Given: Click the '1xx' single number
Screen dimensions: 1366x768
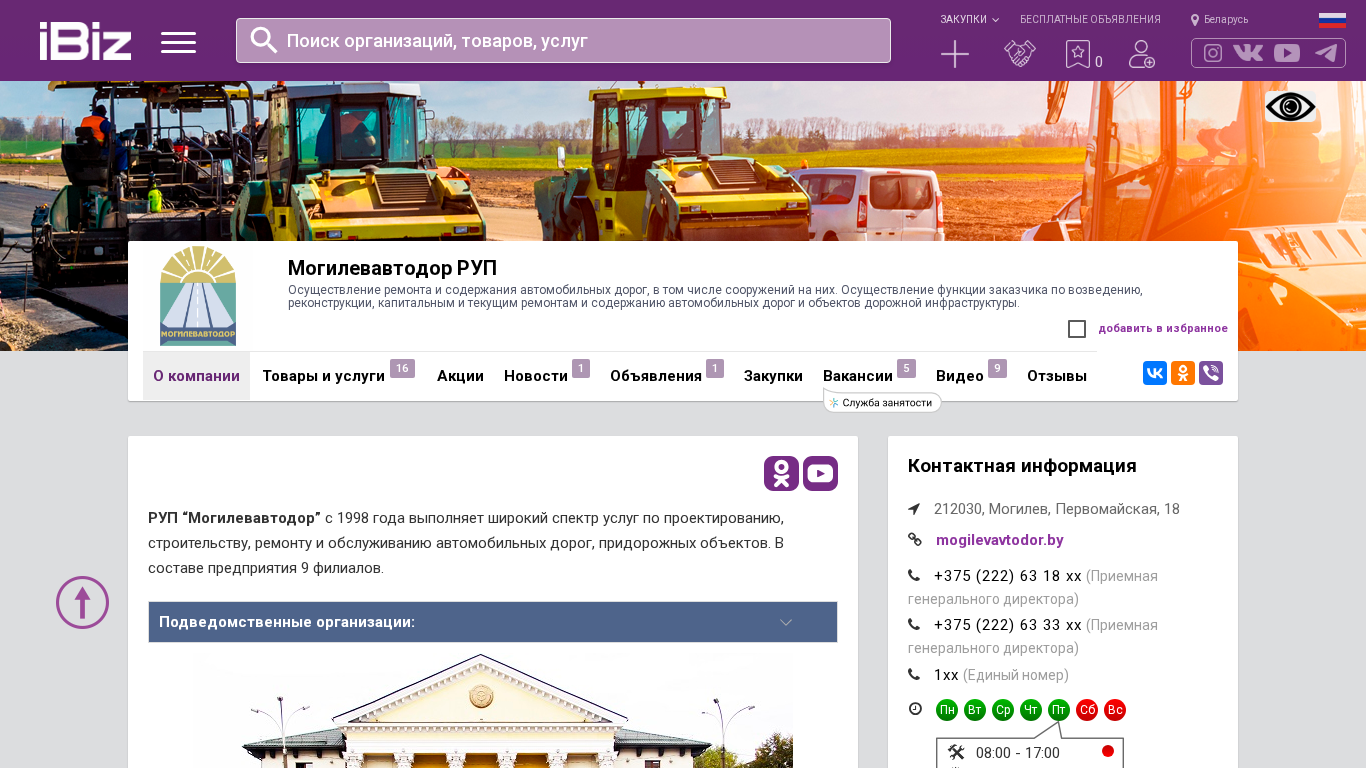Looking at the screenshot, I should [x=946, y=675].
